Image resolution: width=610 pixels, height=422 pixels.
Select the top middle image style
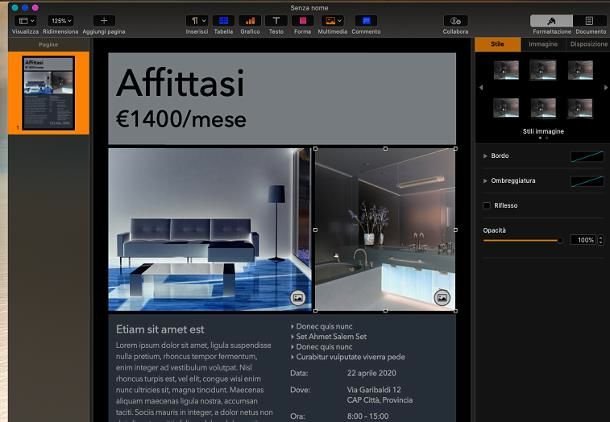pyautogui.click(x=543, y=70)
